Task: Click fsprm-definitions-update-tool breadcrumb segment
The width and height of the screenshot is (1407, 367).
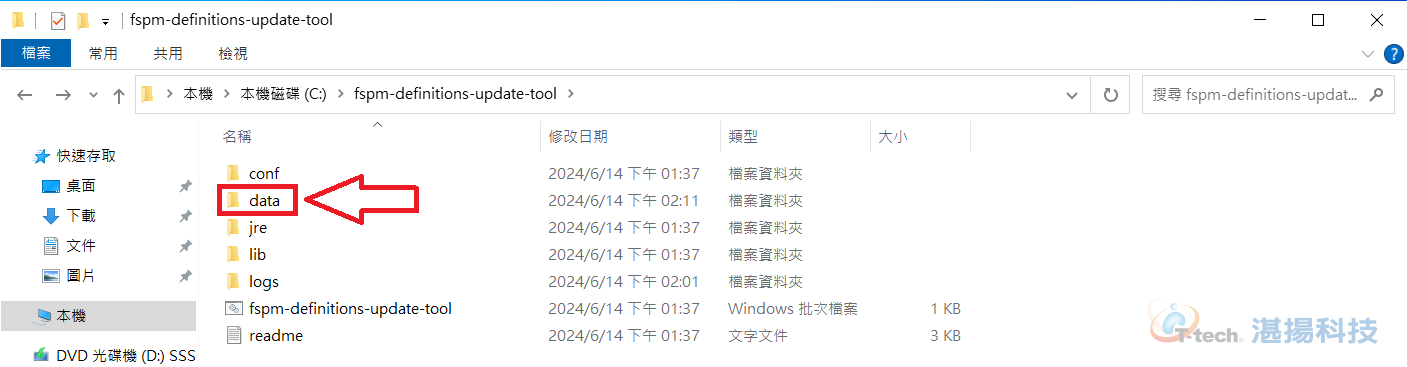Action: coord(455,94)
